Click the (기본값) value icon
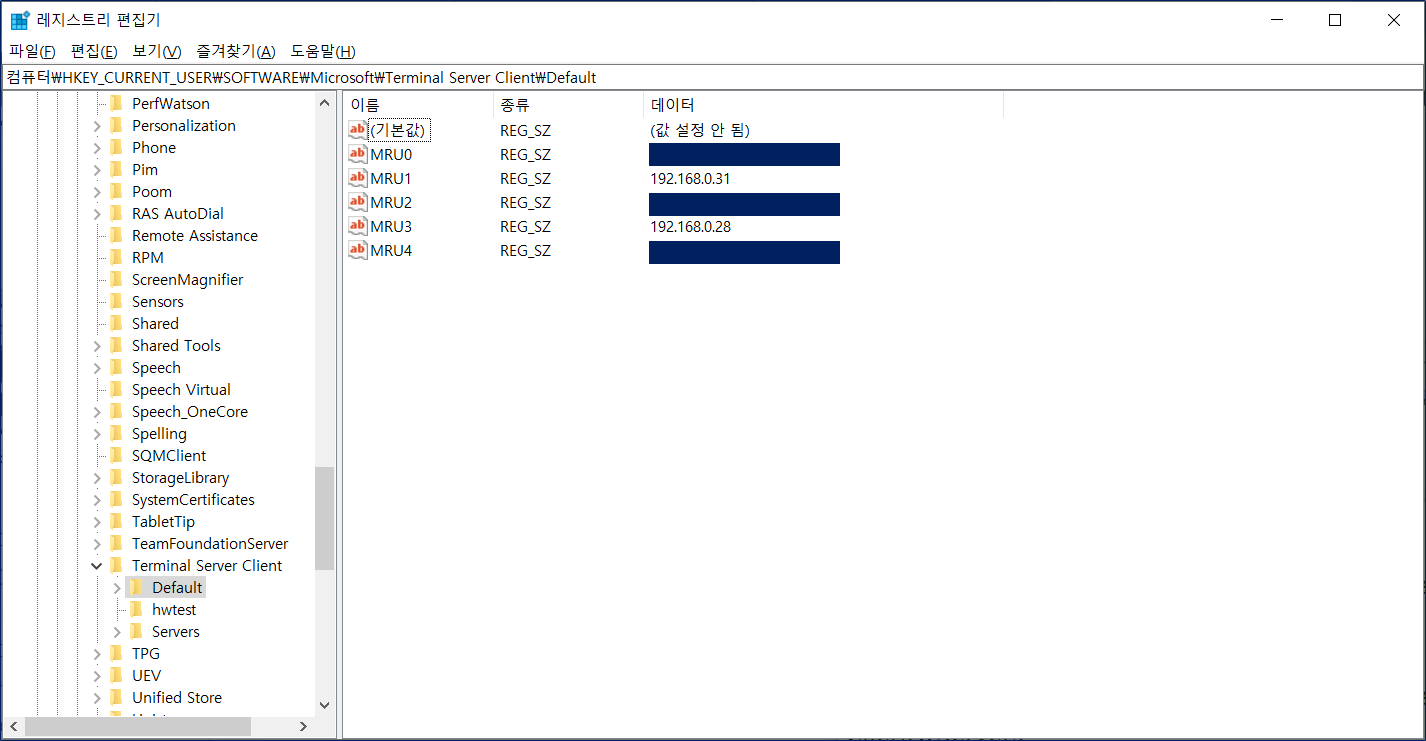This screenshot has width=1426, height=741. click(x=358, y=130)
